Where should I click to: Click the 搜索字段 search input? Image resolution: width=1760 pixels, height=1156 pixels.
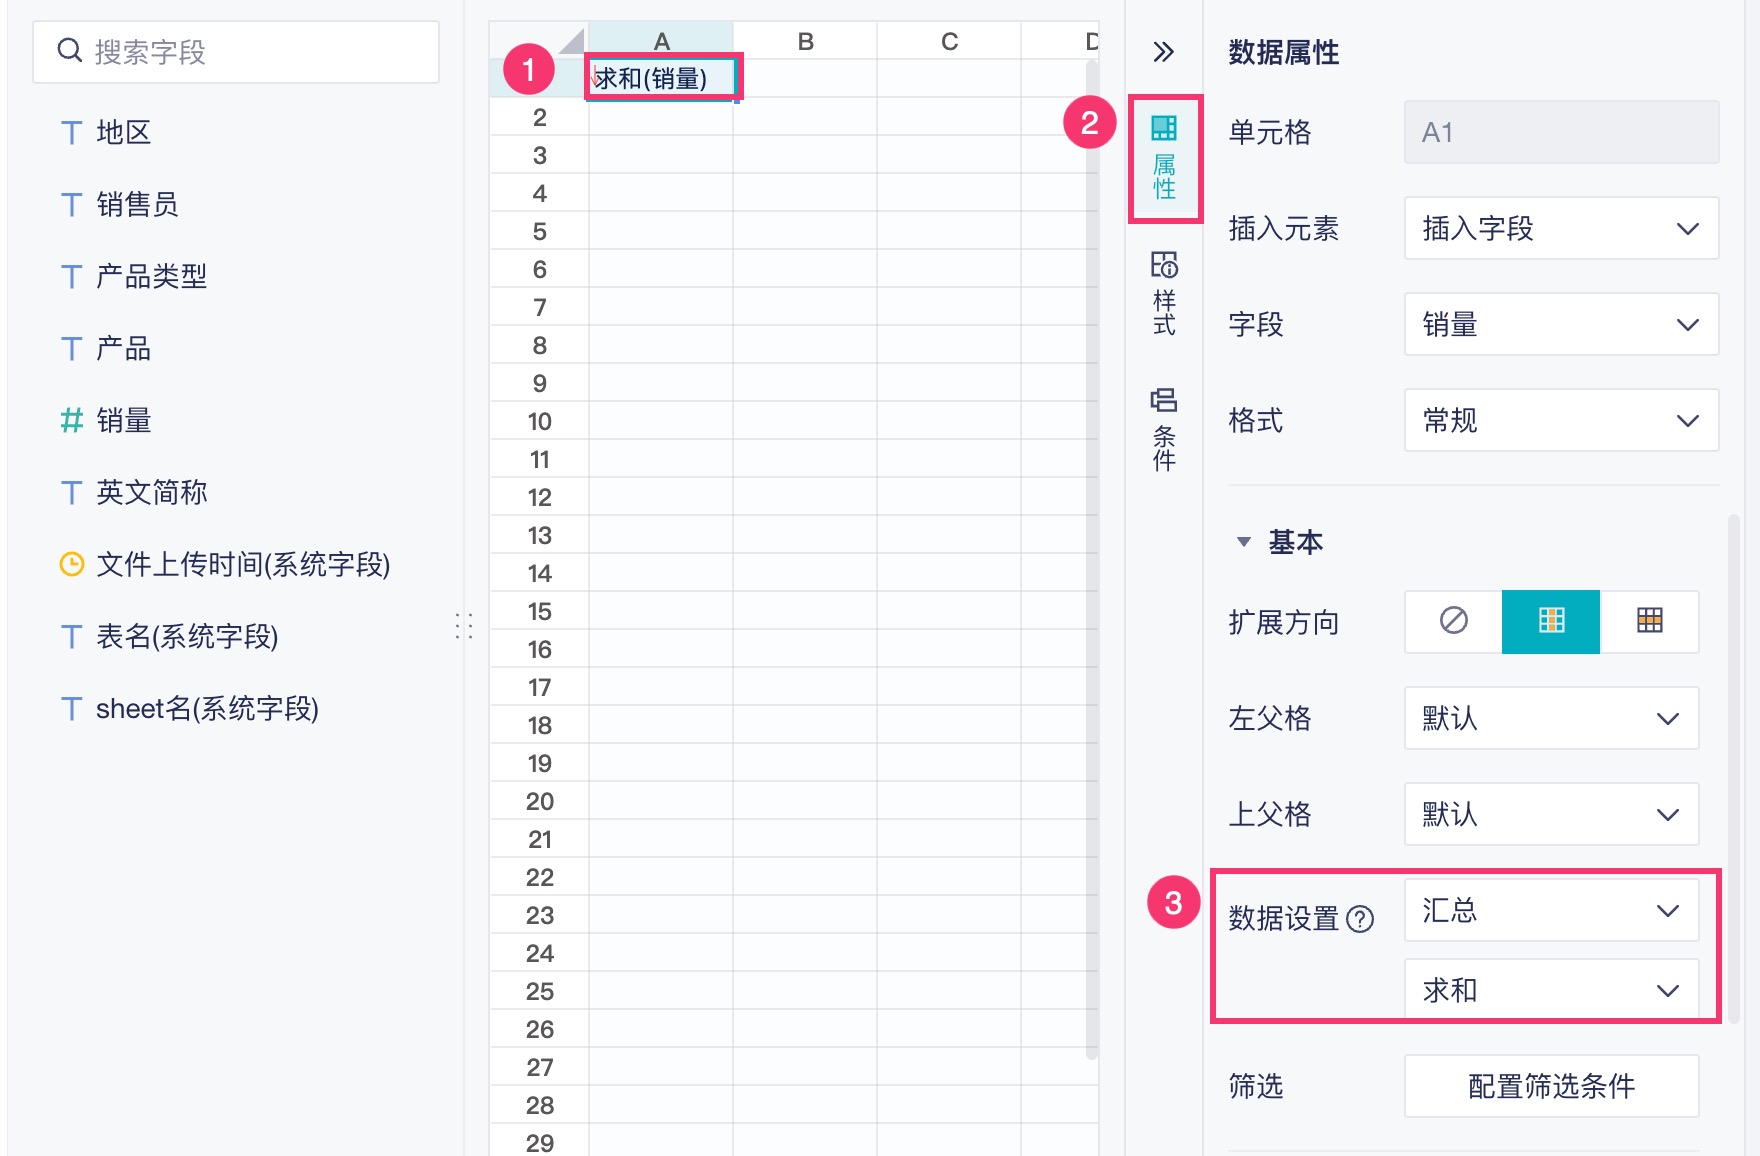click(250, 52)
